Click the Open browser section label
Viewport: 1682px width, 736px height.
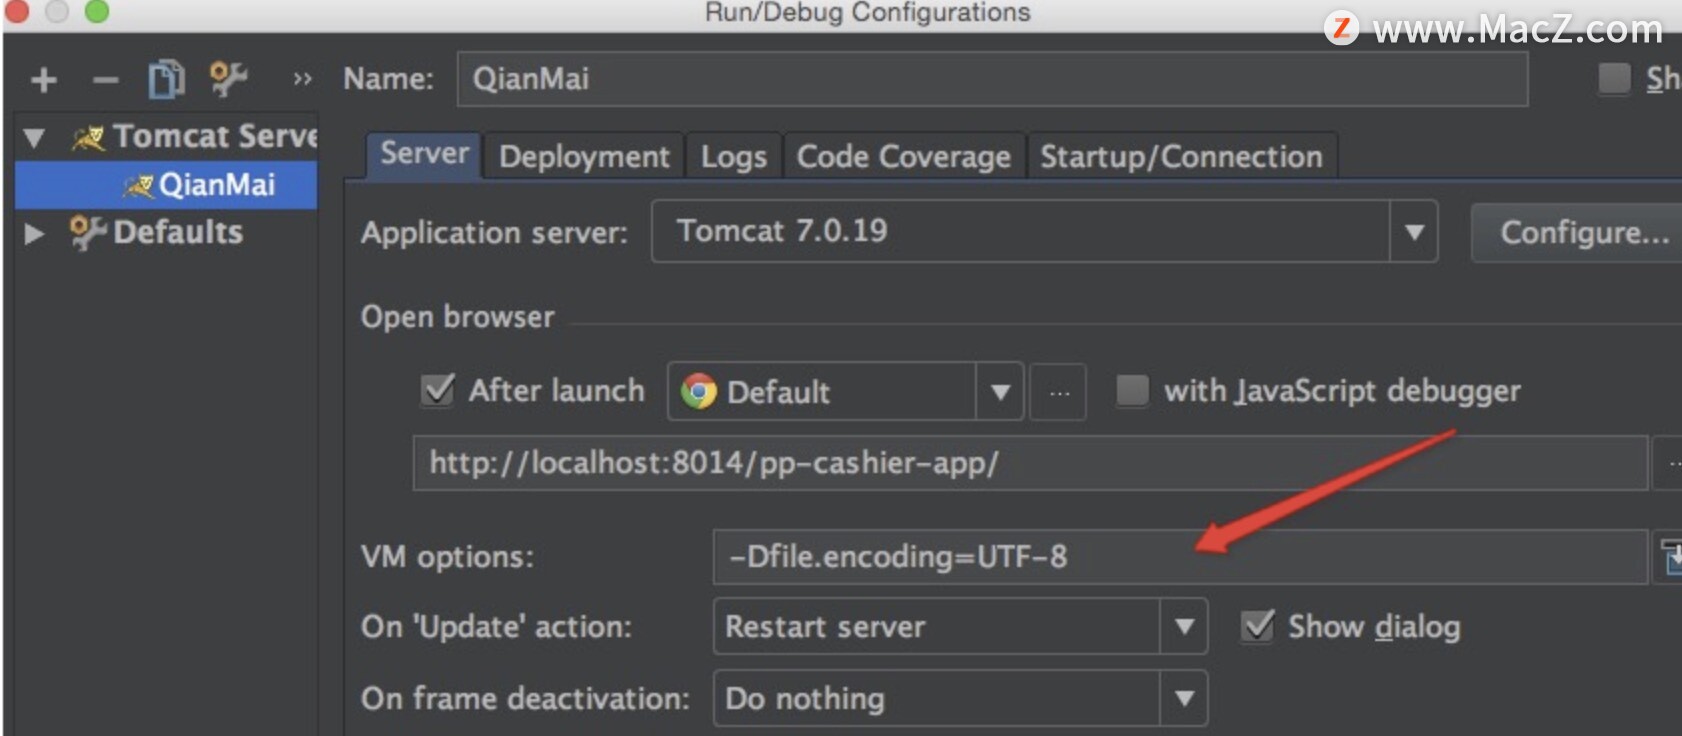[457, 317]
